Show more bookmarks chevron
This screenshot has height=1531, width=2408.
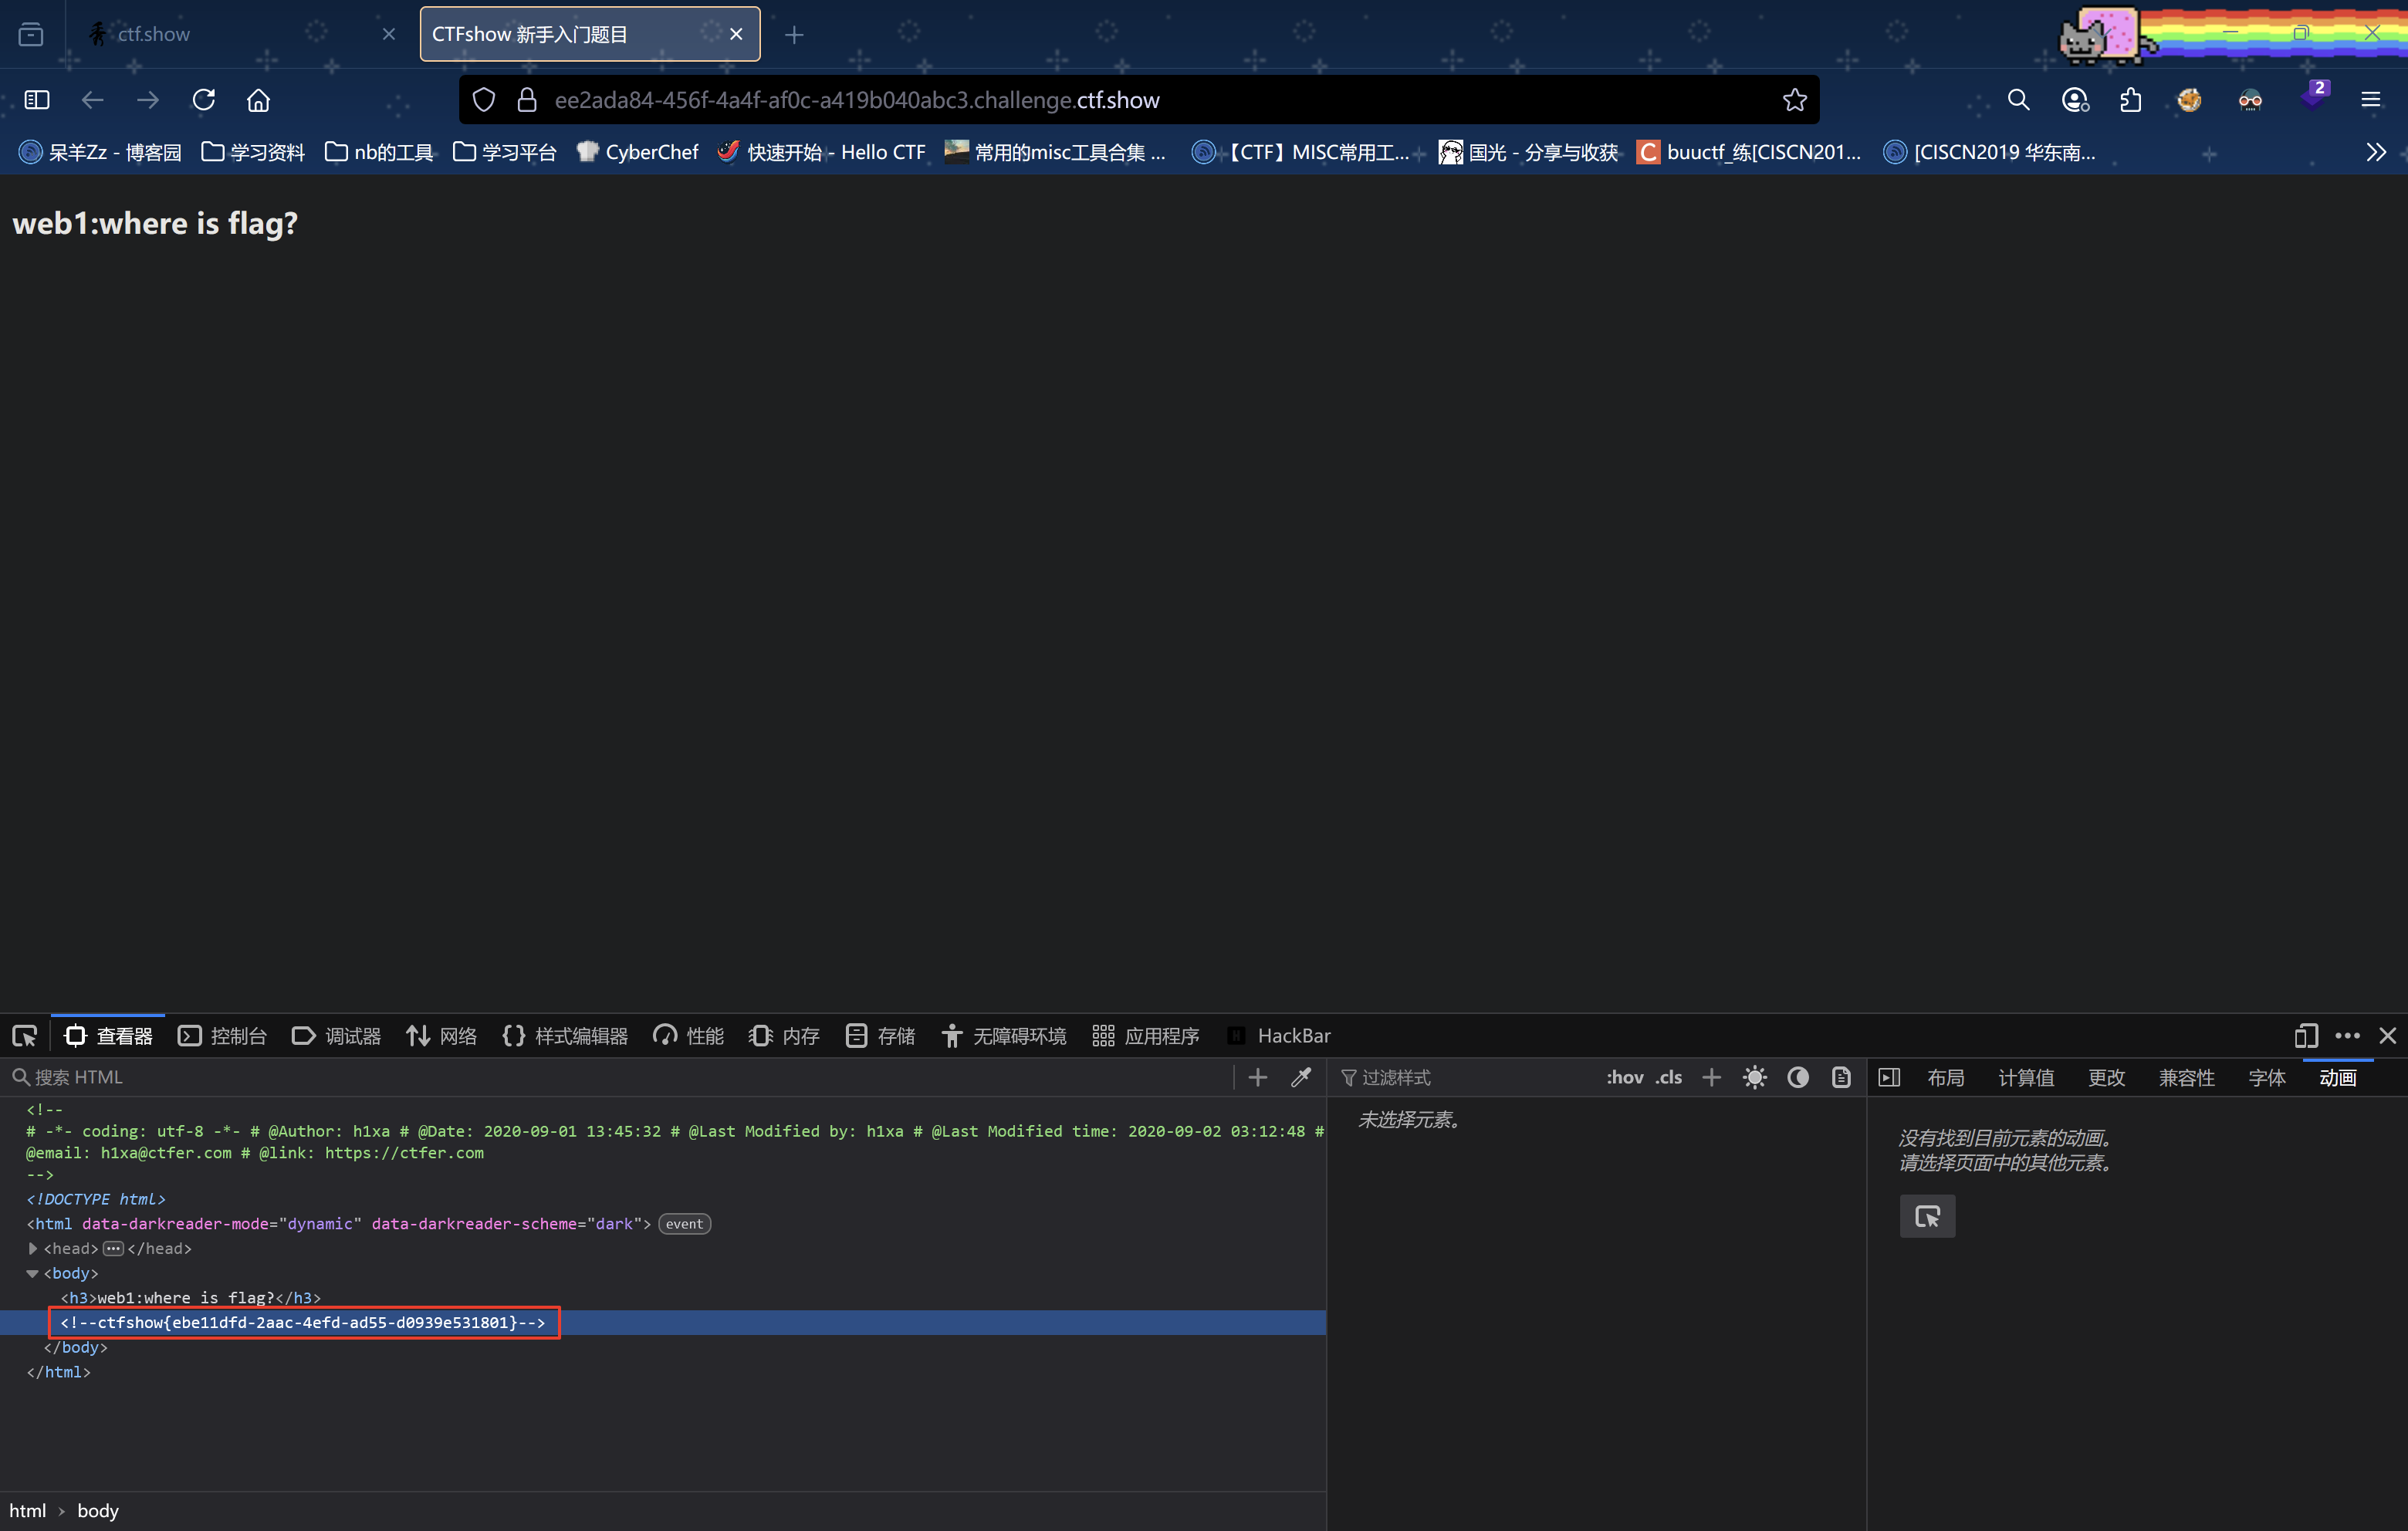point(2376,152)
